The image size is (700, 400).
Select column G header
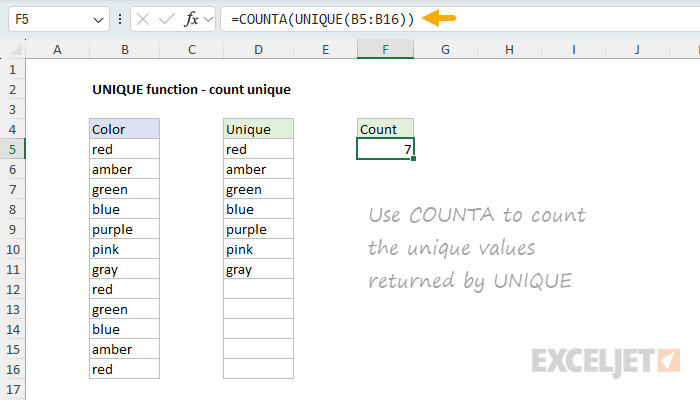[x=445, y=49]
